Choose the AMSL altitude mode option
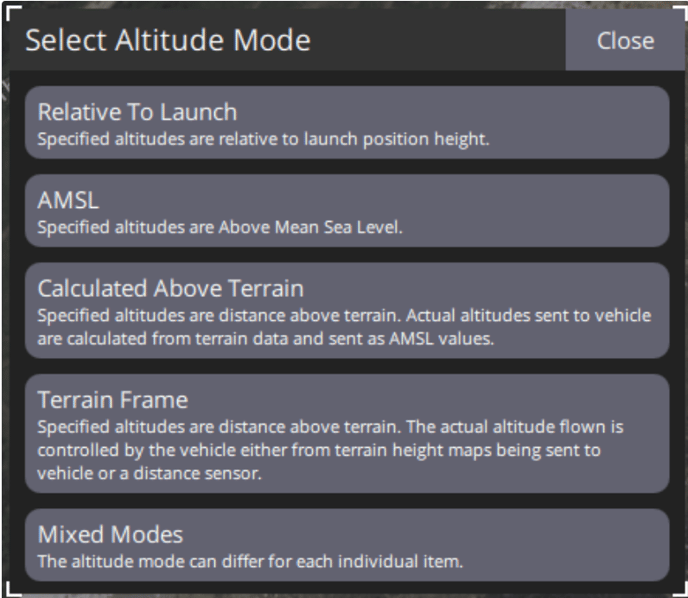Screen dimensions: 688x598 [347, 211]
